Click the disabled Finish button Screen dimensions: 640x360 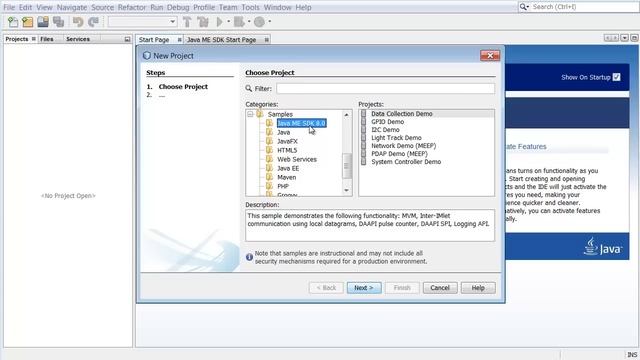[402, 288]
